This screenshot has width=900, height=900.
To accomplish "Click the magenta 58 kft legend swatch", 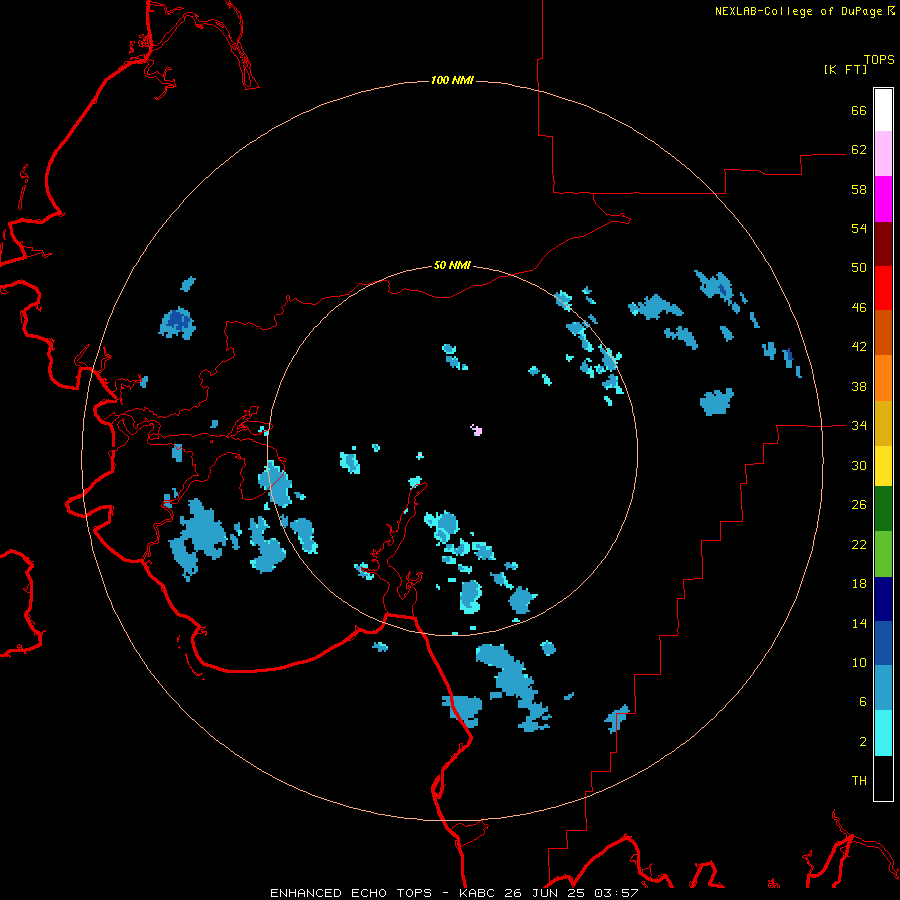I will pos(883,199).
